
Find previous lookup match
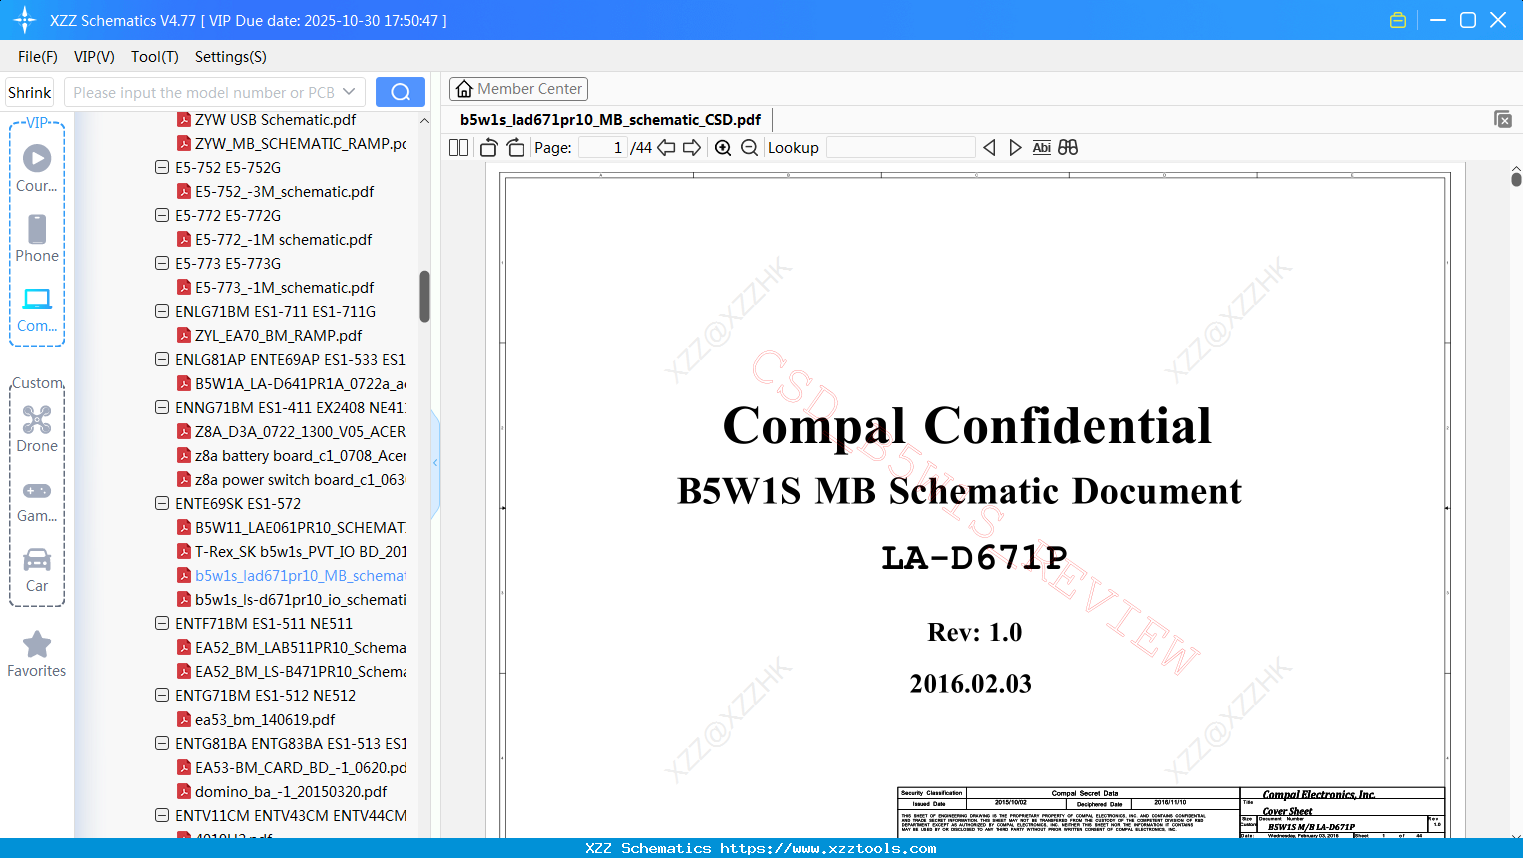[x=989, y=148]
